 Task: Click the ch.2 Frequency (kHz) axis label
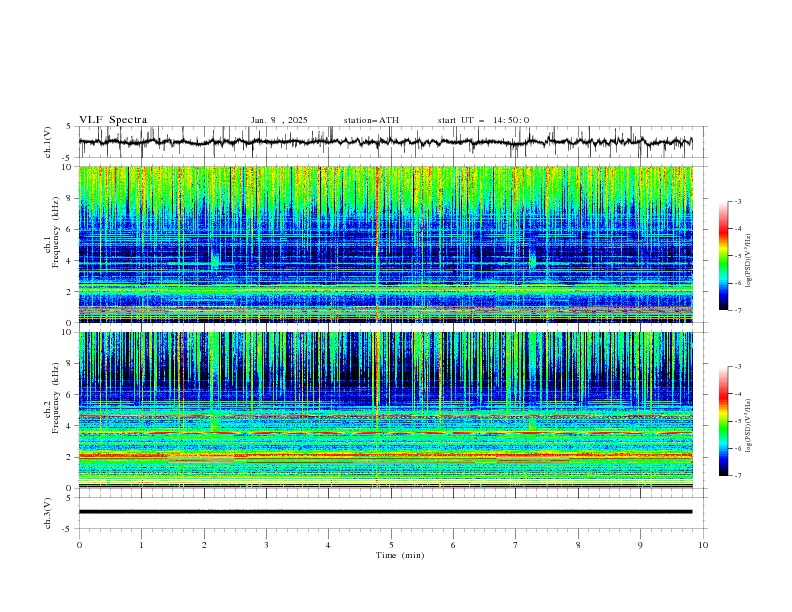pyautogui.click(x=52, y=398)
